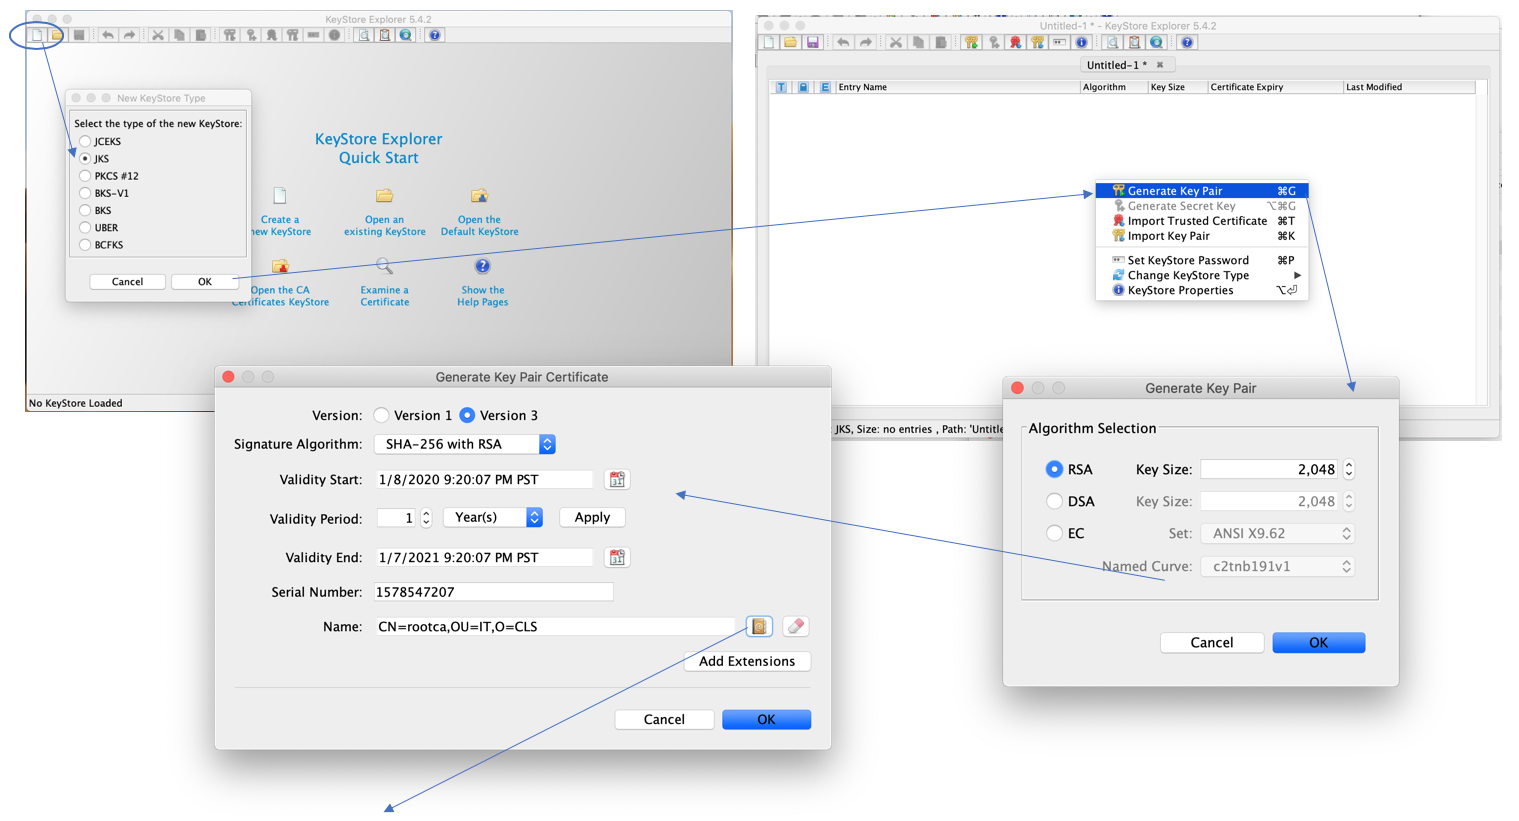Click Examine a Certificate quick start icon

pos(384,266)
